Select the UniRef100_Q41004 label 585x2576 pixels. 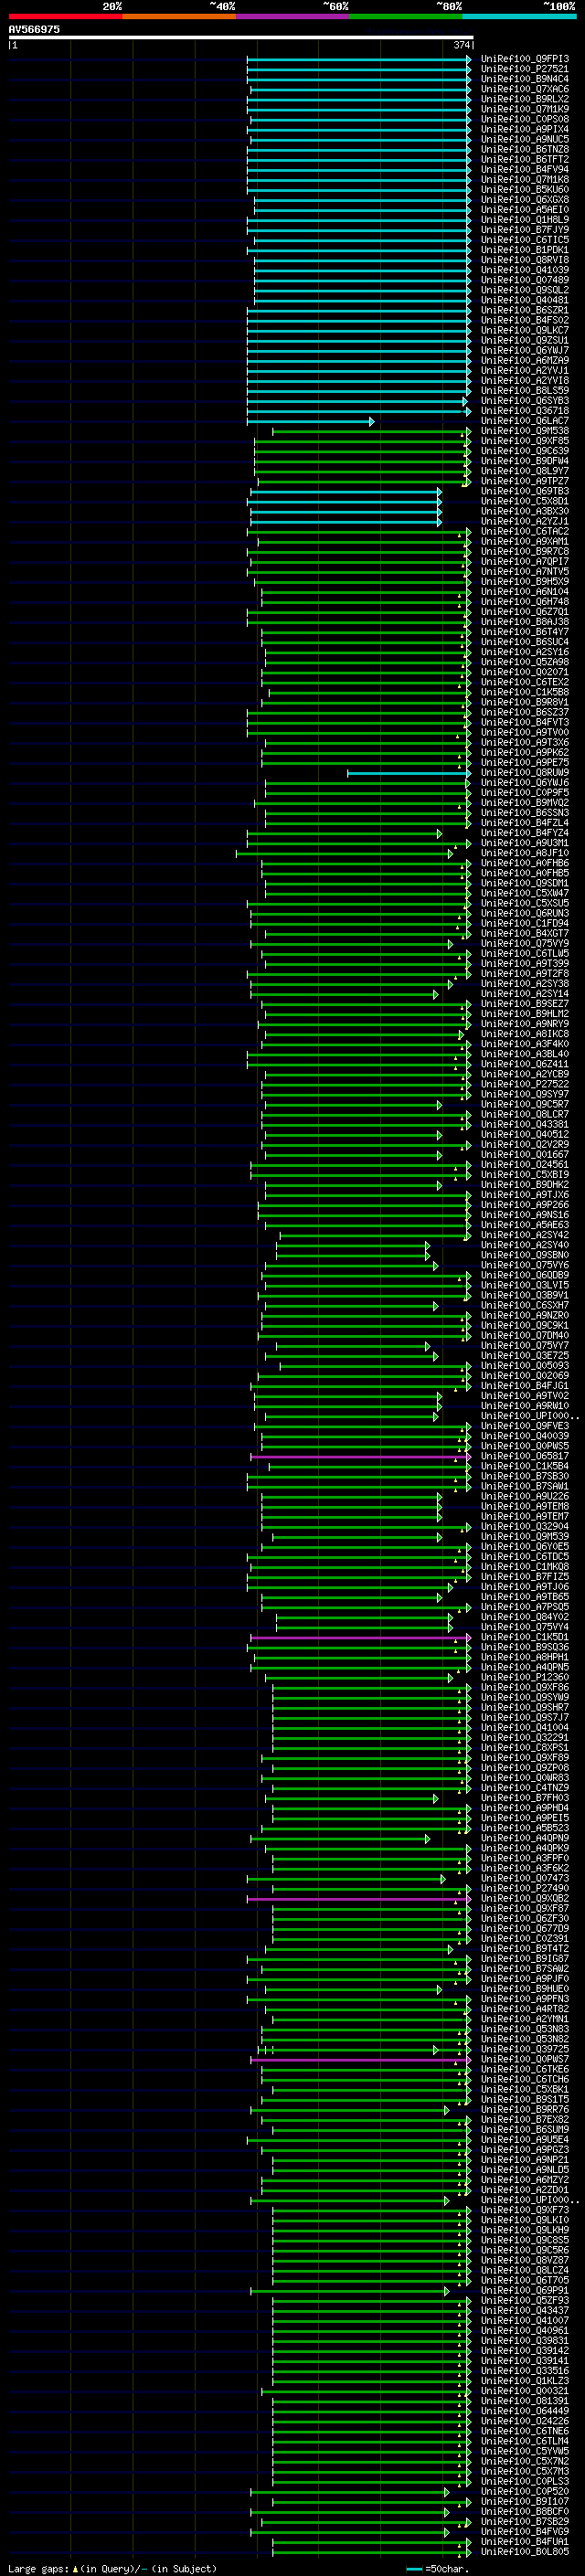click(524, 1727)
